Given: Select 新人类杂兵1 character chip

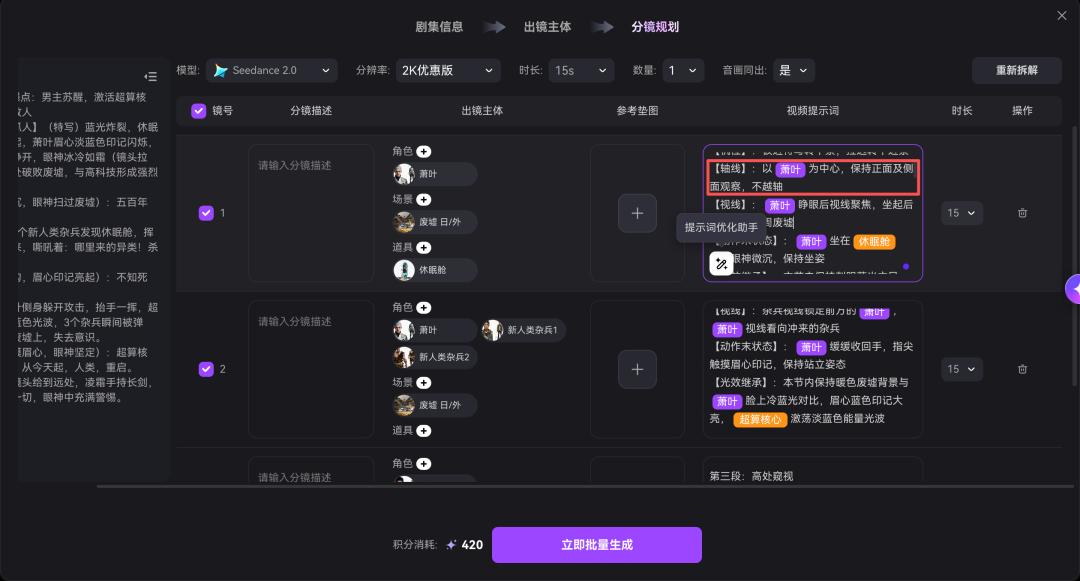Looking at the screenshot, I should (x=523, y=330).
